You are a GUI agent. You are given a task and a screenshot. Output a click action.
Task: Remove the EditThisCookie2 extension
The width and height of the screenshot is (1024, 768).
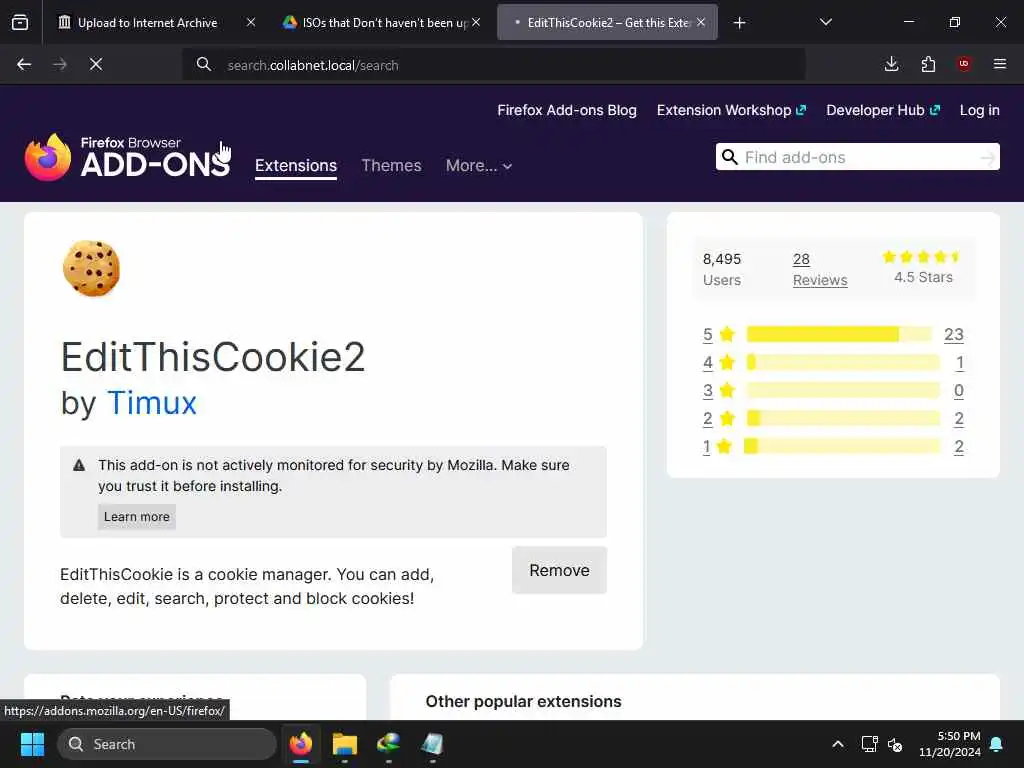(559, 570)
